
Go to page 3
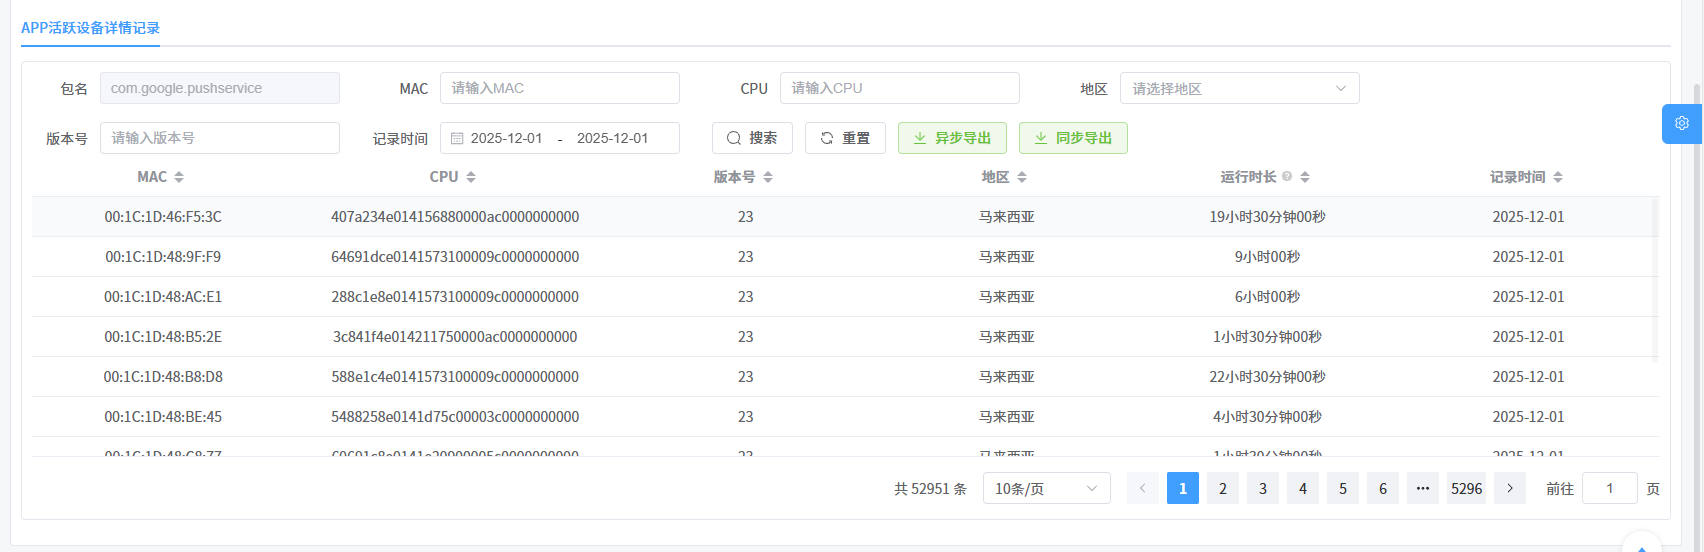coord(1263,488)
